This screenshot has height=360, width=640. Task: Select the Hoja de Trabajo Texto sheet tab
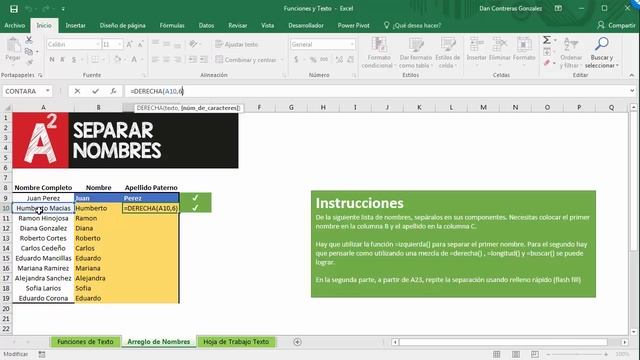point(236,342)
